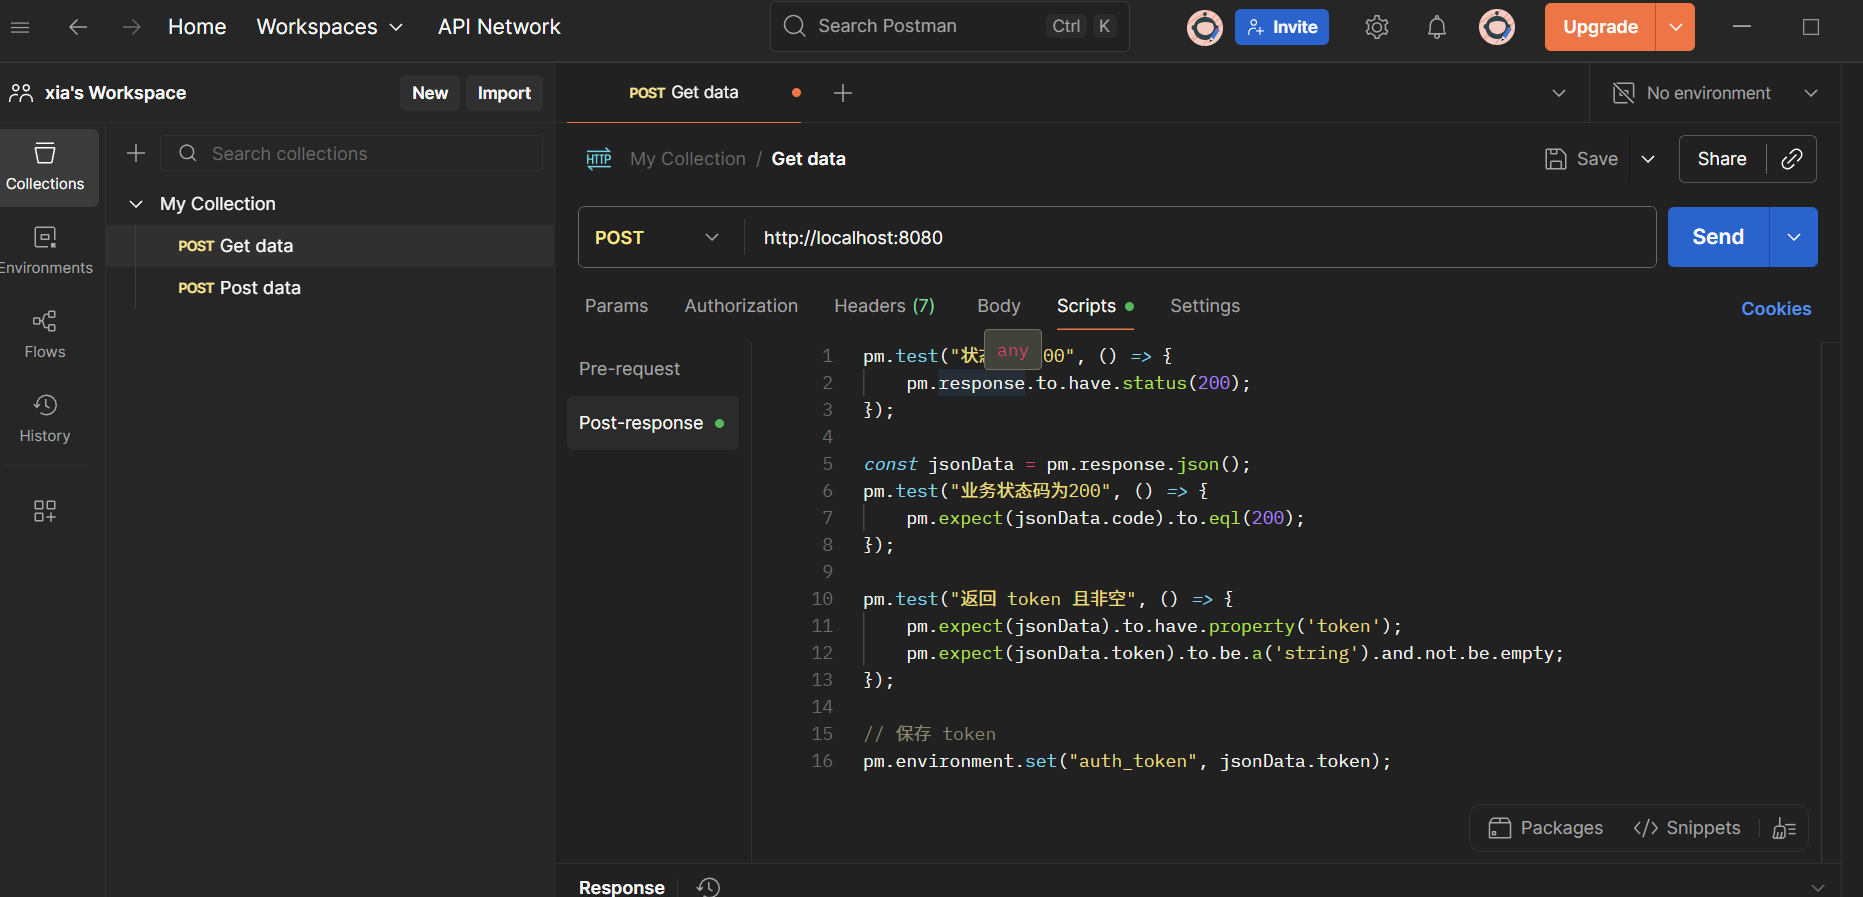This screenshot has width=1863, height=897.
Task: Switch to the Params tab
Action: pyautogui.click(x=616, y=306)
